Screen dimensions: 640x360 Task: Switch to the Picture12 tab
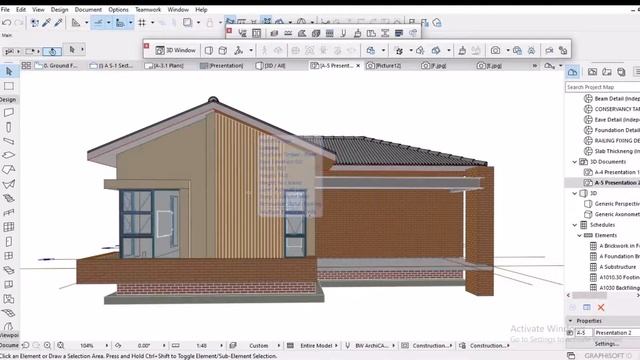click(x=384, y=65)
